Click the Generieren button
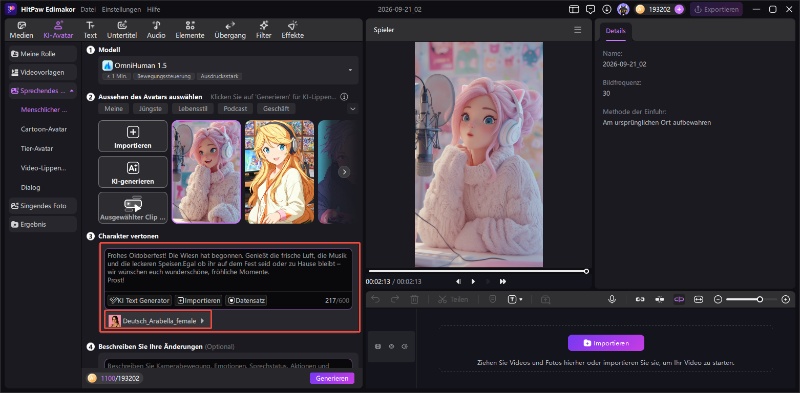Screen dimensions: 800x393 click(332, 378)
